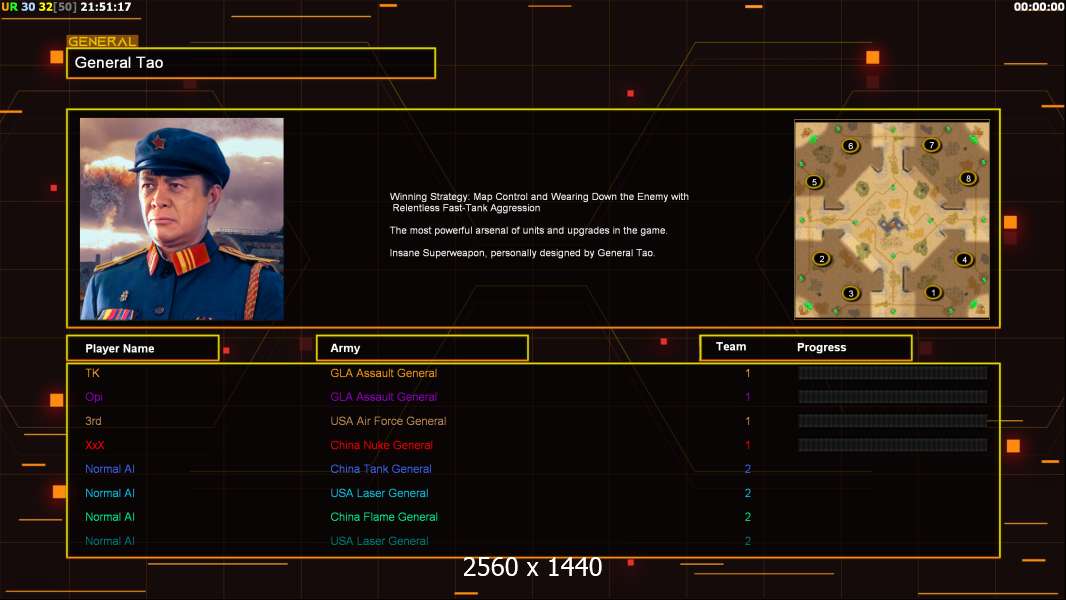Click the China Nuke General army
Screen dimensions: 1066x600
coord(381,445)
